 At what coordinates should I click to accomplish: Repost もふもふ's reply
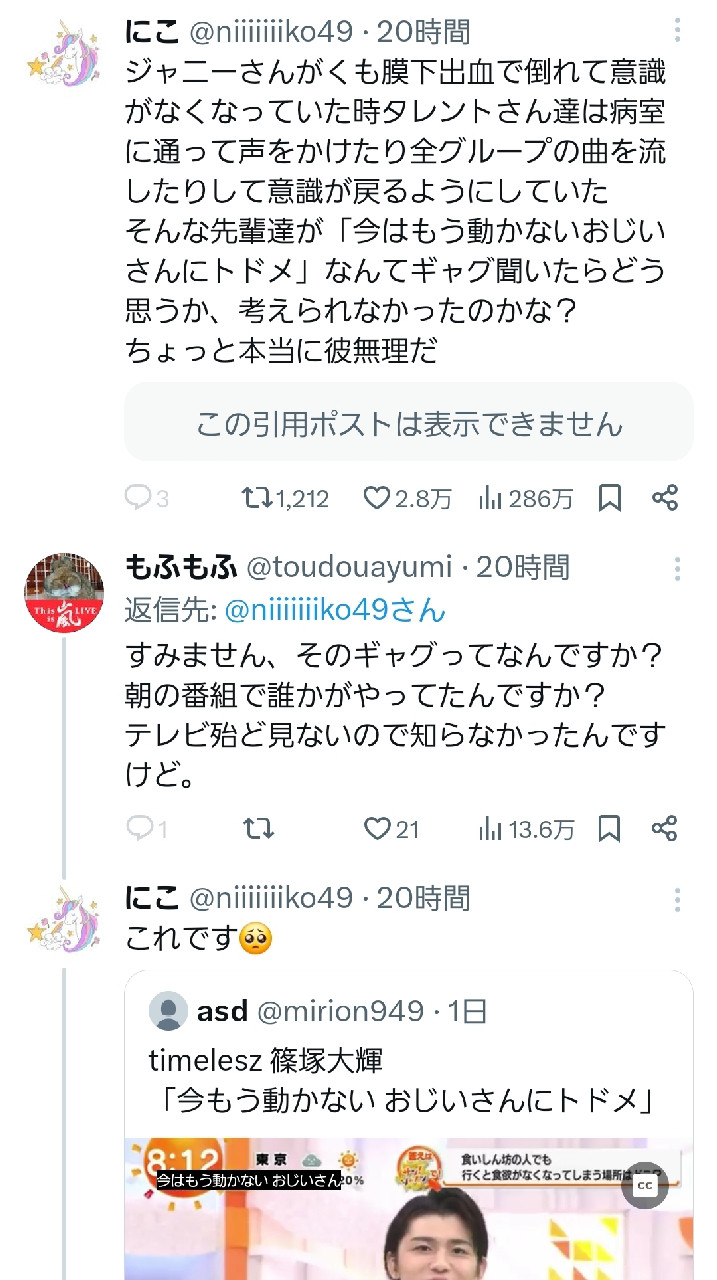pyautogui.click(x=258, y=828)
